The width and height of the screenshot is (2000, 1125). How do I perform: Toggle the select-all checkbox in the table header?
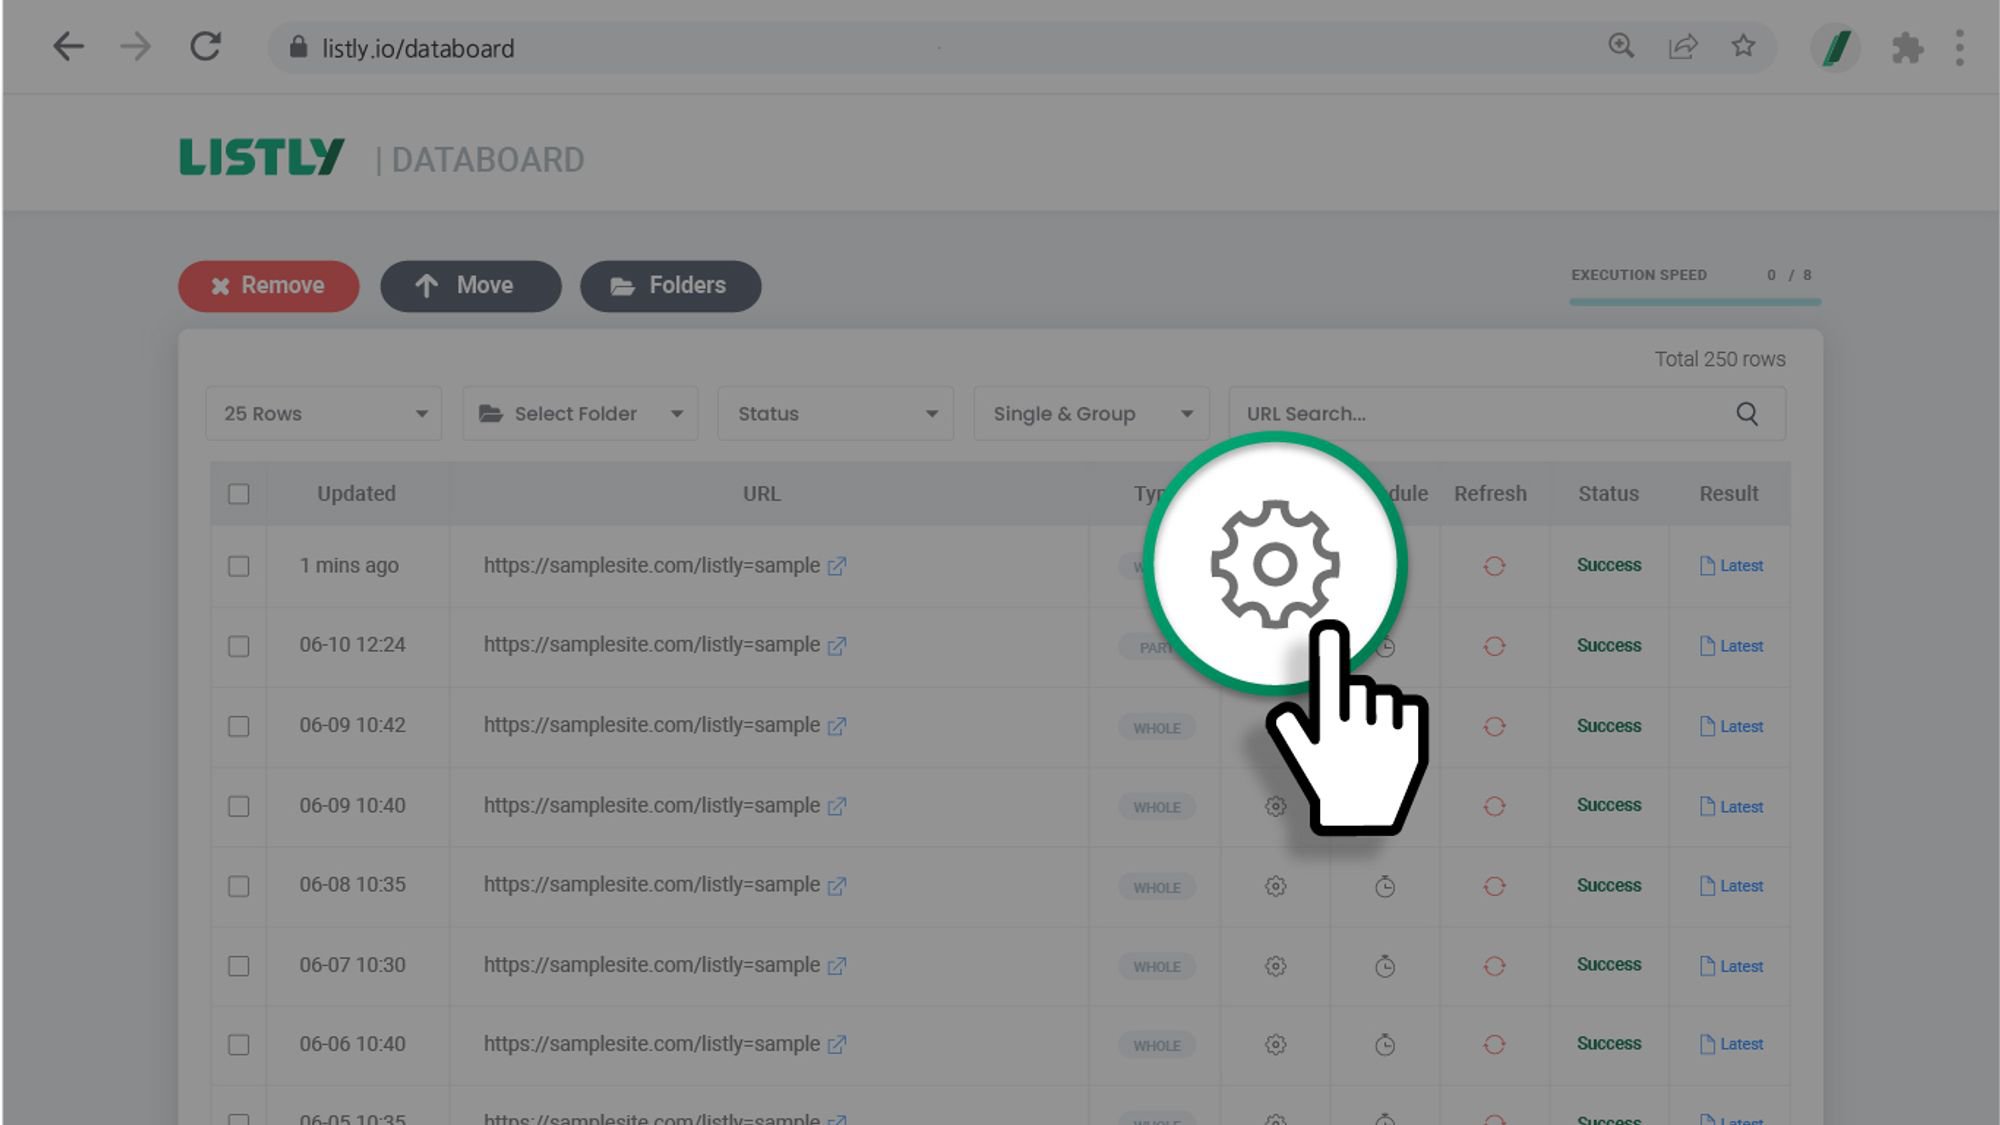click(238, 494)
